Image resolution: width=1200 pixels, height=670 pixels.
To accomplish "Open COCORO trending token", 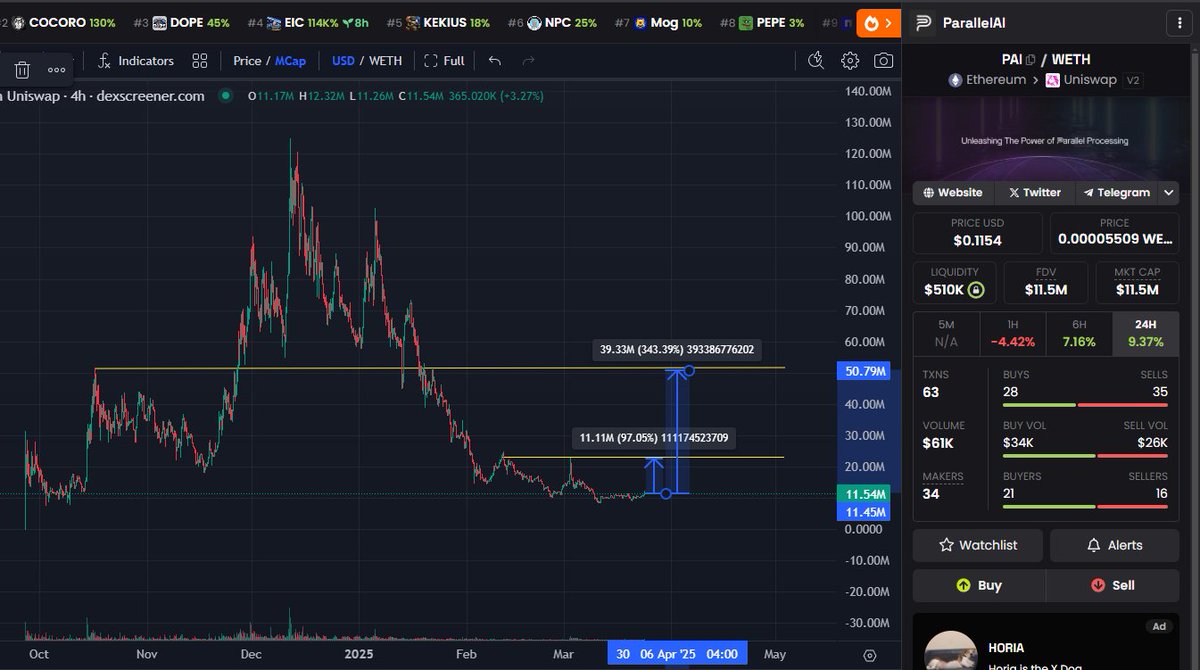I will pyautogui.click(x=63, y=22).
